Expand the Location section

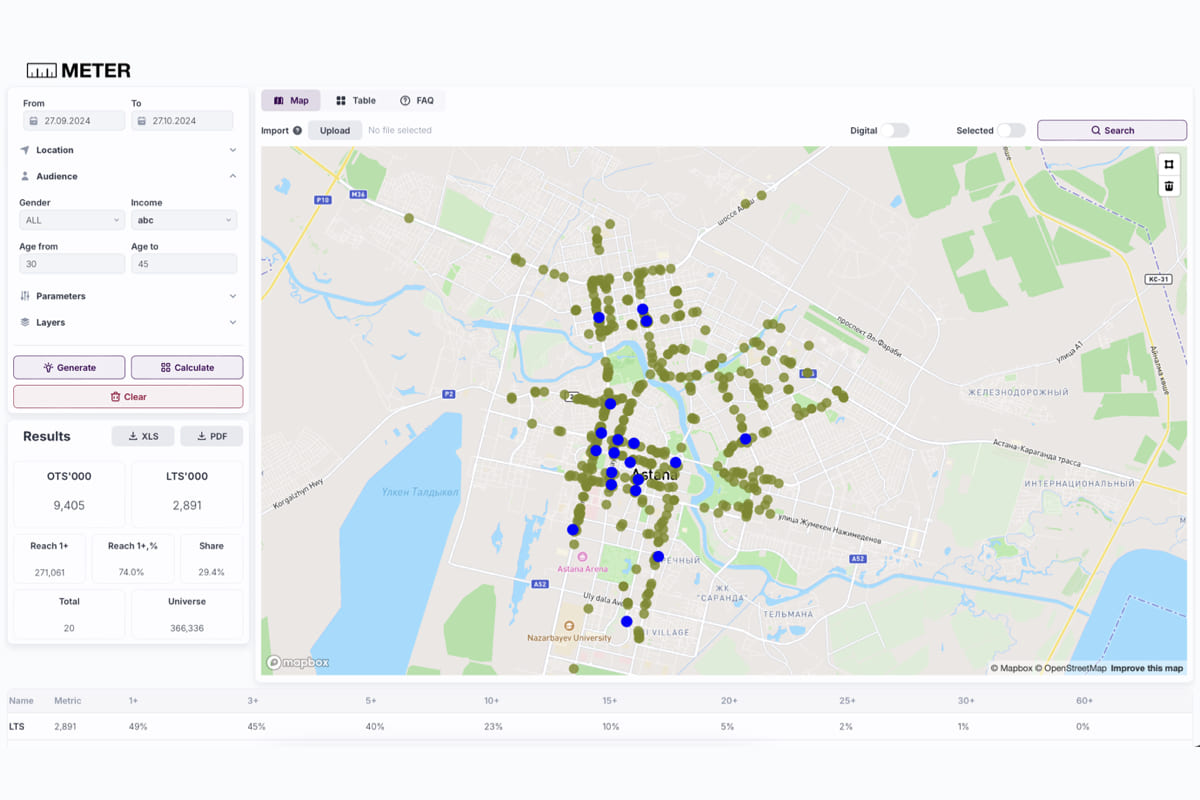point(128,150)
